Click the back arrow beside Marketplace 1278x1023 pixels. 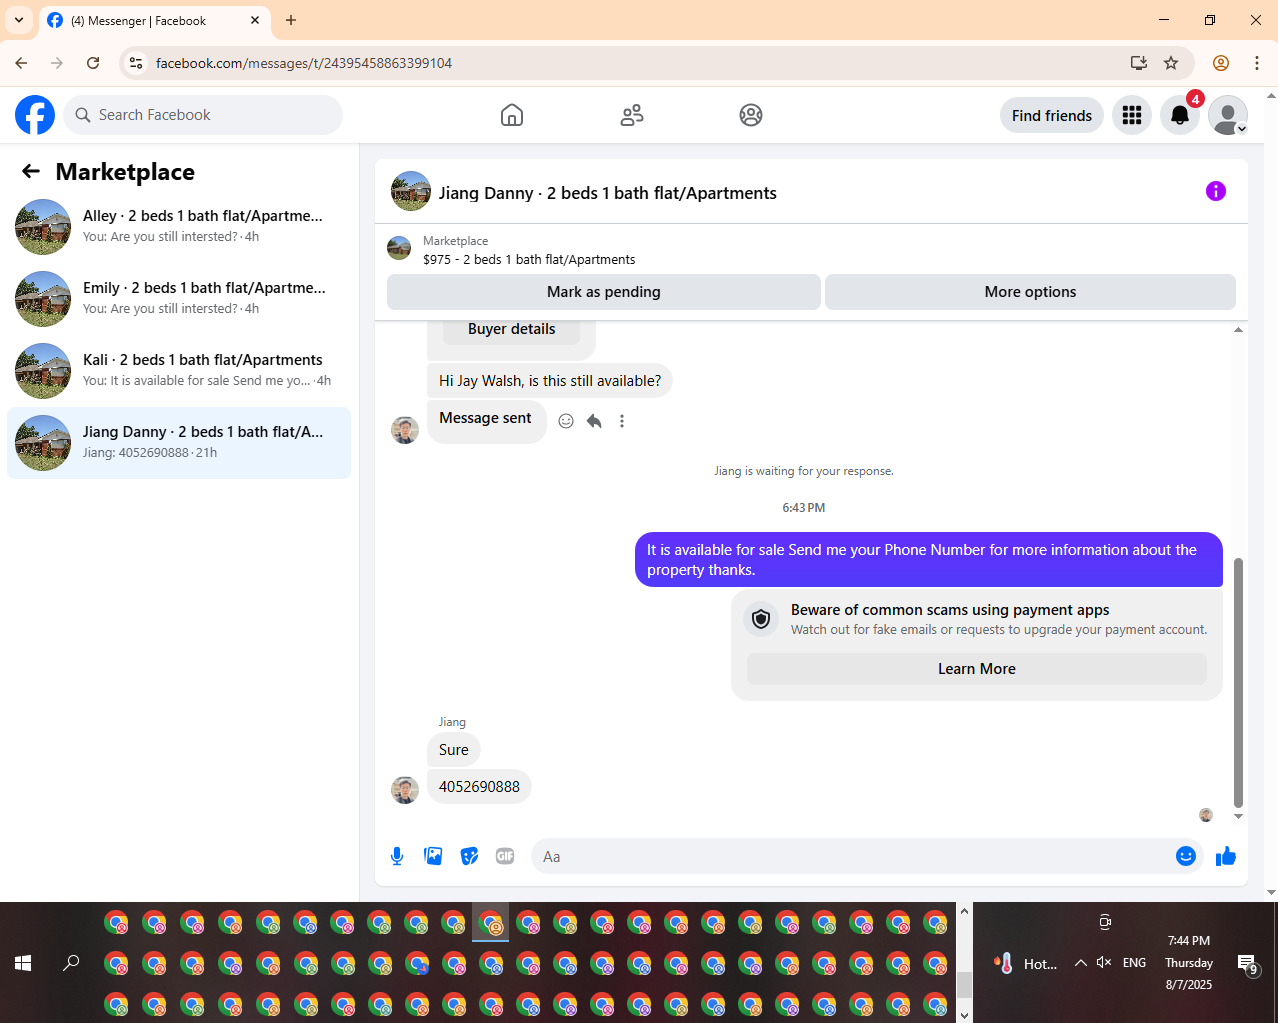[x=31, y=171]
